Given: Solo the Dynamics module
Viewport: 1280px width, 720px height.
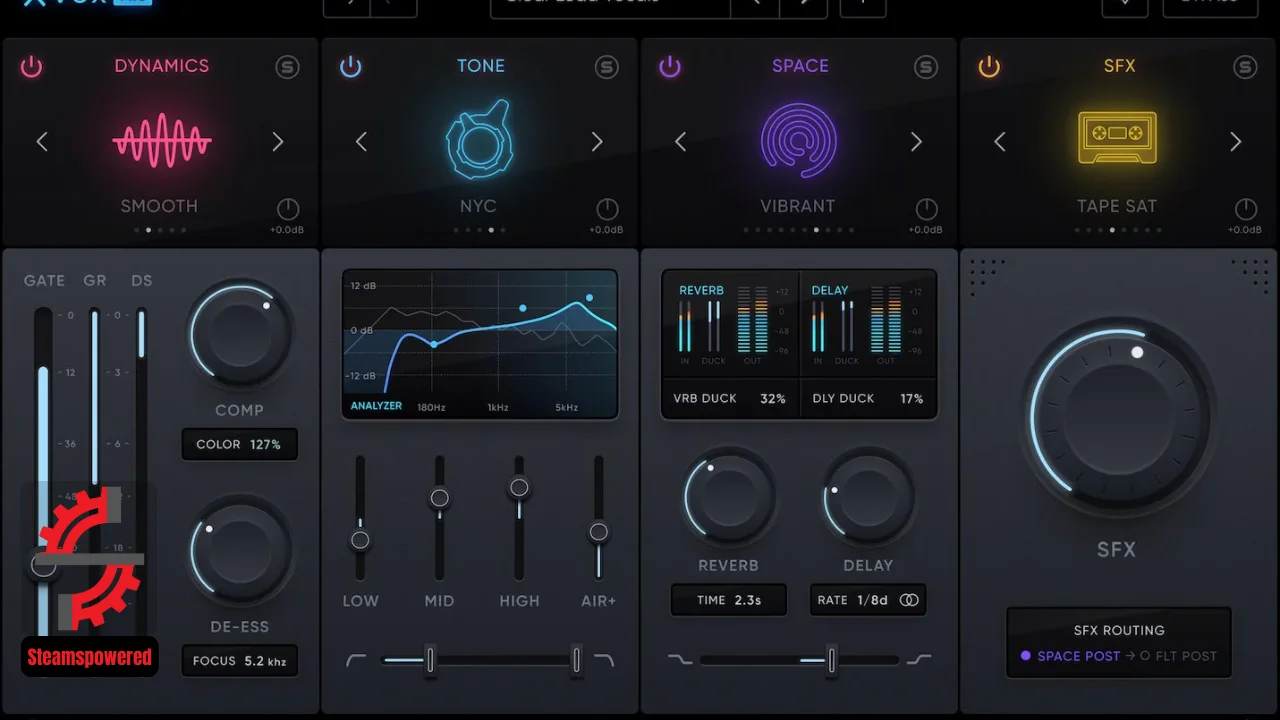Looking at the screenshot, I should (x=288, y=67).
